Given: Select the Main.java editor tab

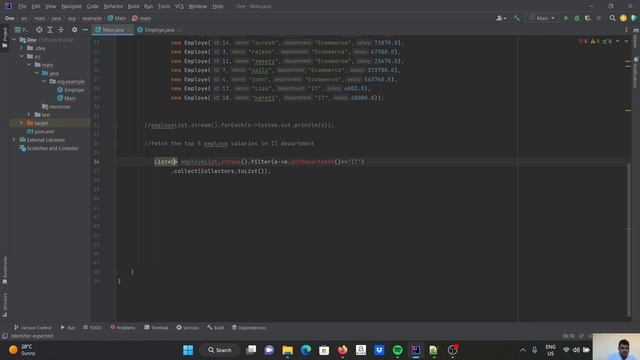Looking at the screenshot, I should 112,30.
